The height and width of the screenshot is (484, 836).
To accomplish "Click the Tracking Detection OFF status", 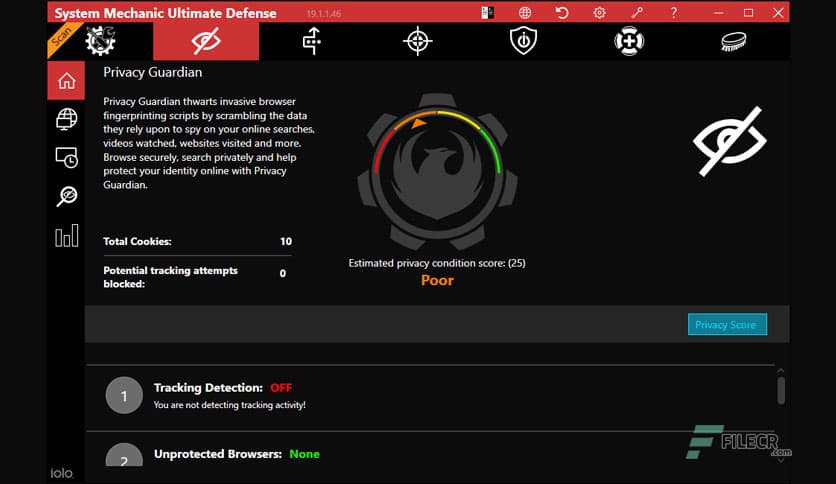I will coord(281,388).
